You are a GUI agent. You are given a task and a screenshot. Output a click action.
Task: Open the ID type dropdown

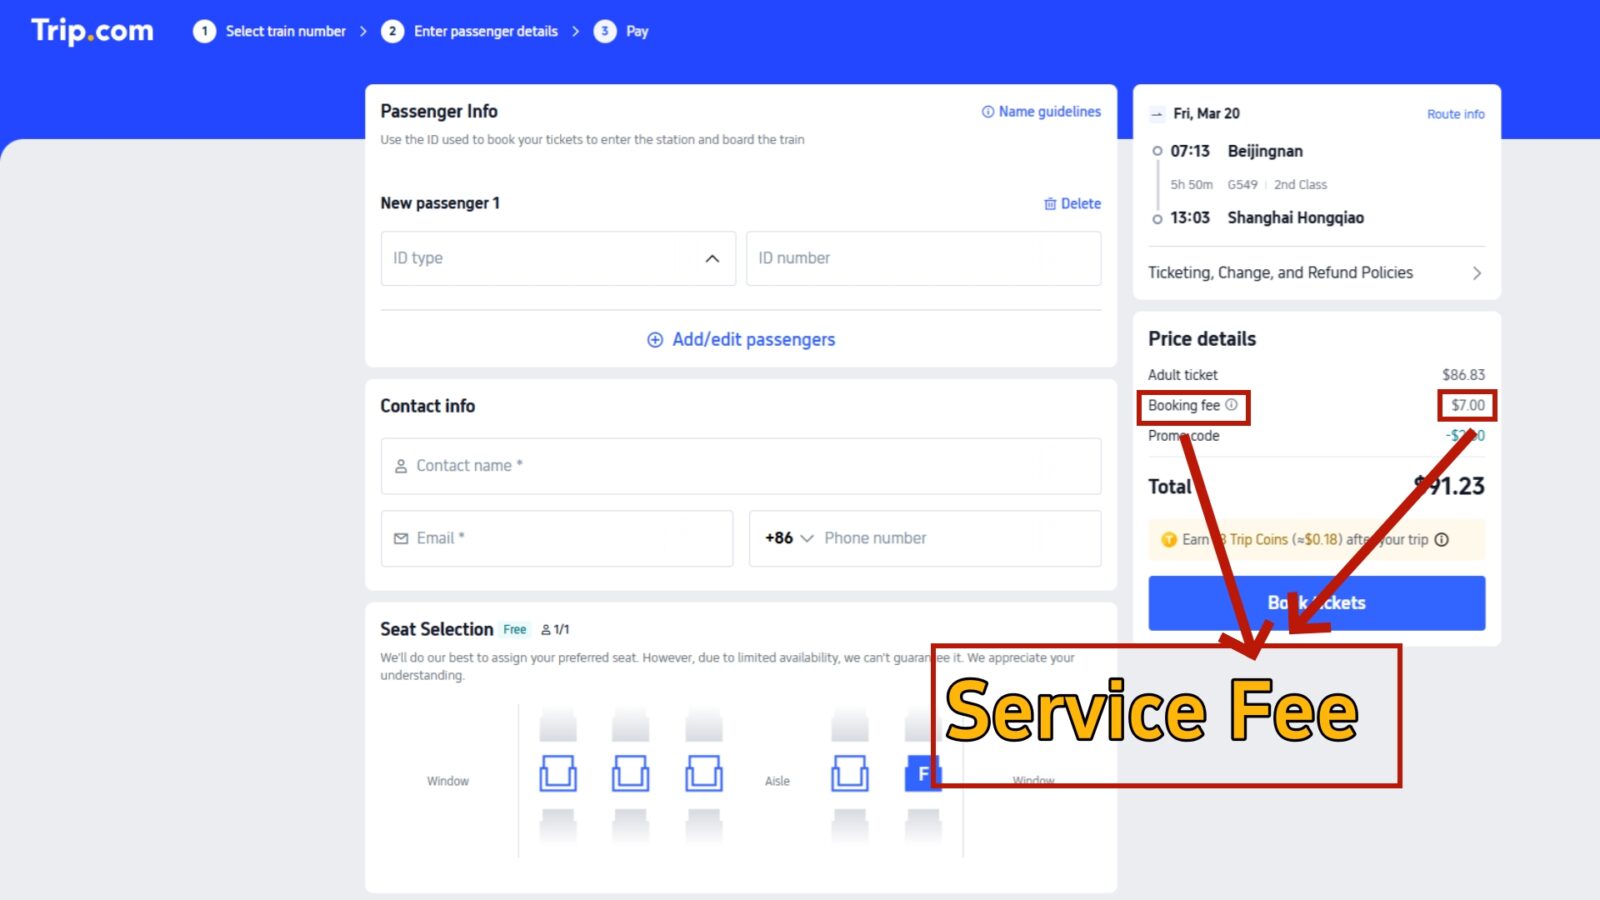point(558,258)
